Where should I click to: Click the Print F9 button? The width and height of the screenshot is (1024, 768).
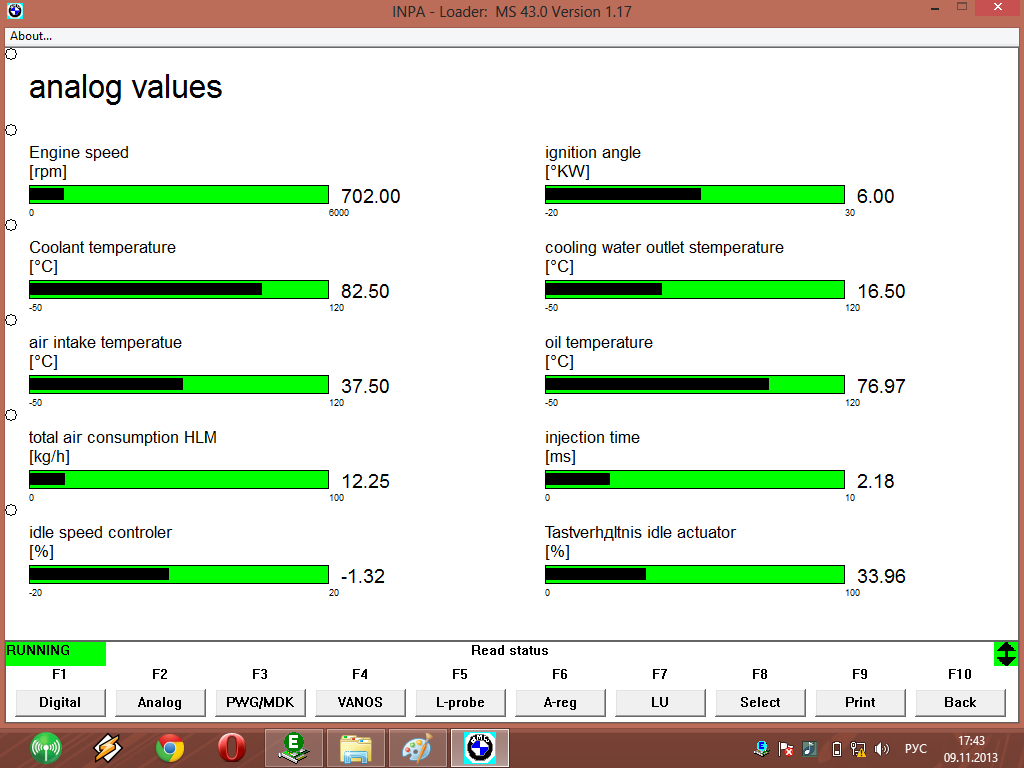coord(860,702)
